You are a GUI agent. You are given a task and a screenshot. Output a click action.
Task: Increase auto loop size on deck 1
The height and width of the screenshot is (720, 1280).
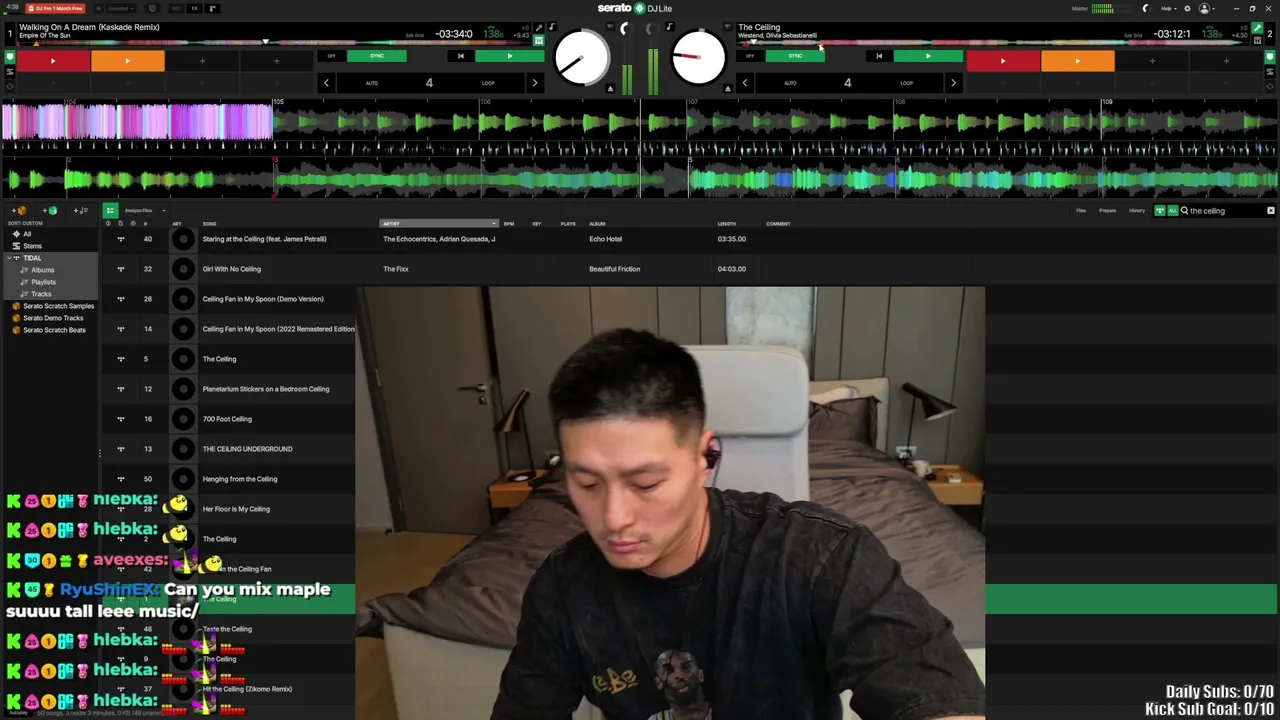pos(535,83)
